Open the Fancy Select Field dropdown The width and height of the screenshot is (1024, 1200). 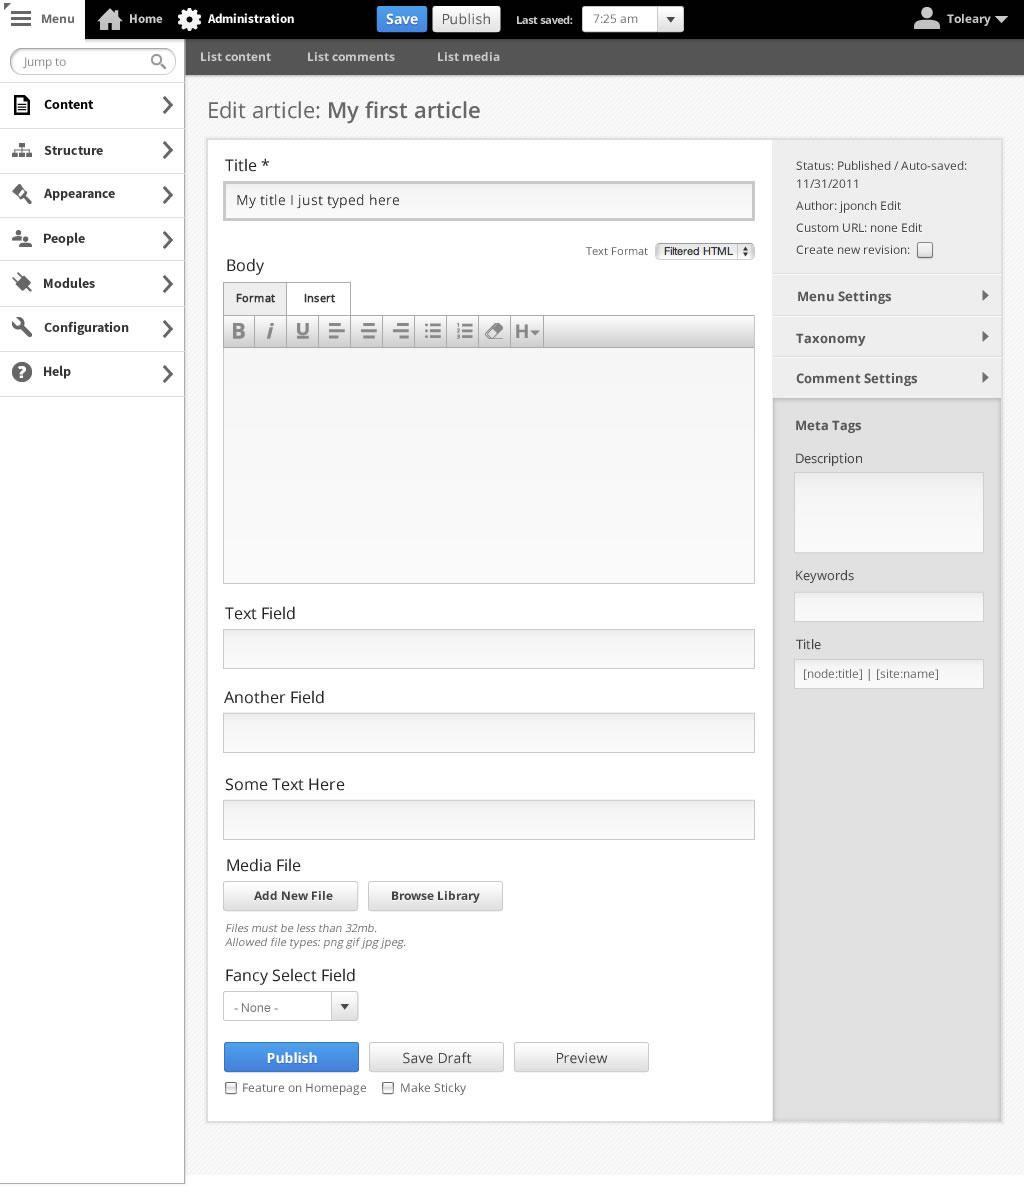291,1006
